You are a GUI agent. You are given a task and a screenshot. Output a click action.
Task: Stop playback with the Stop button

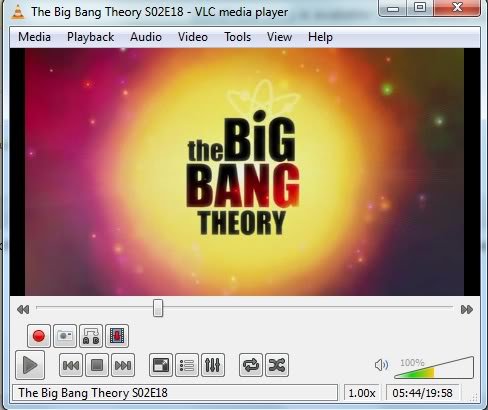click(x=97, y=365)
